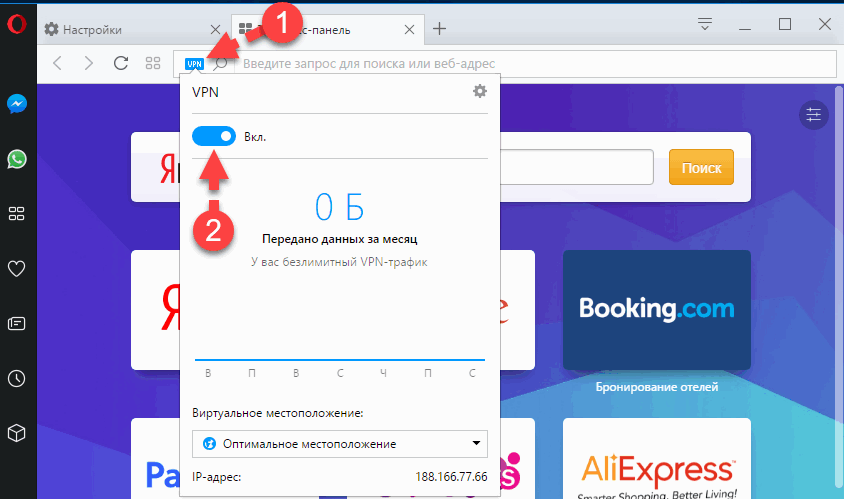Viewport: 844px width, 499px height.
Task: Click the blue VPN badge in address bar
Action: coord(194,64)
